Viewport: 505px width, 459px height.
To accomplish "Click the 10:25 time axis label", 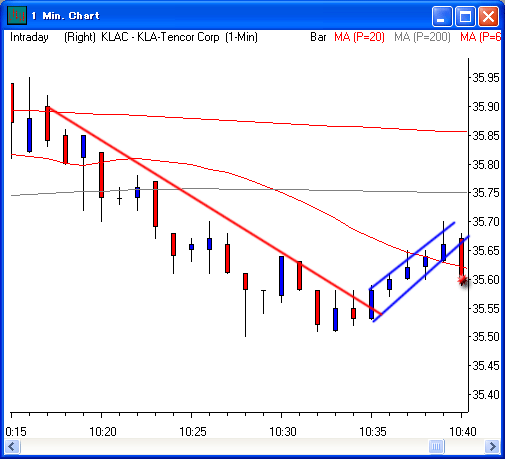I will (193, 432).
